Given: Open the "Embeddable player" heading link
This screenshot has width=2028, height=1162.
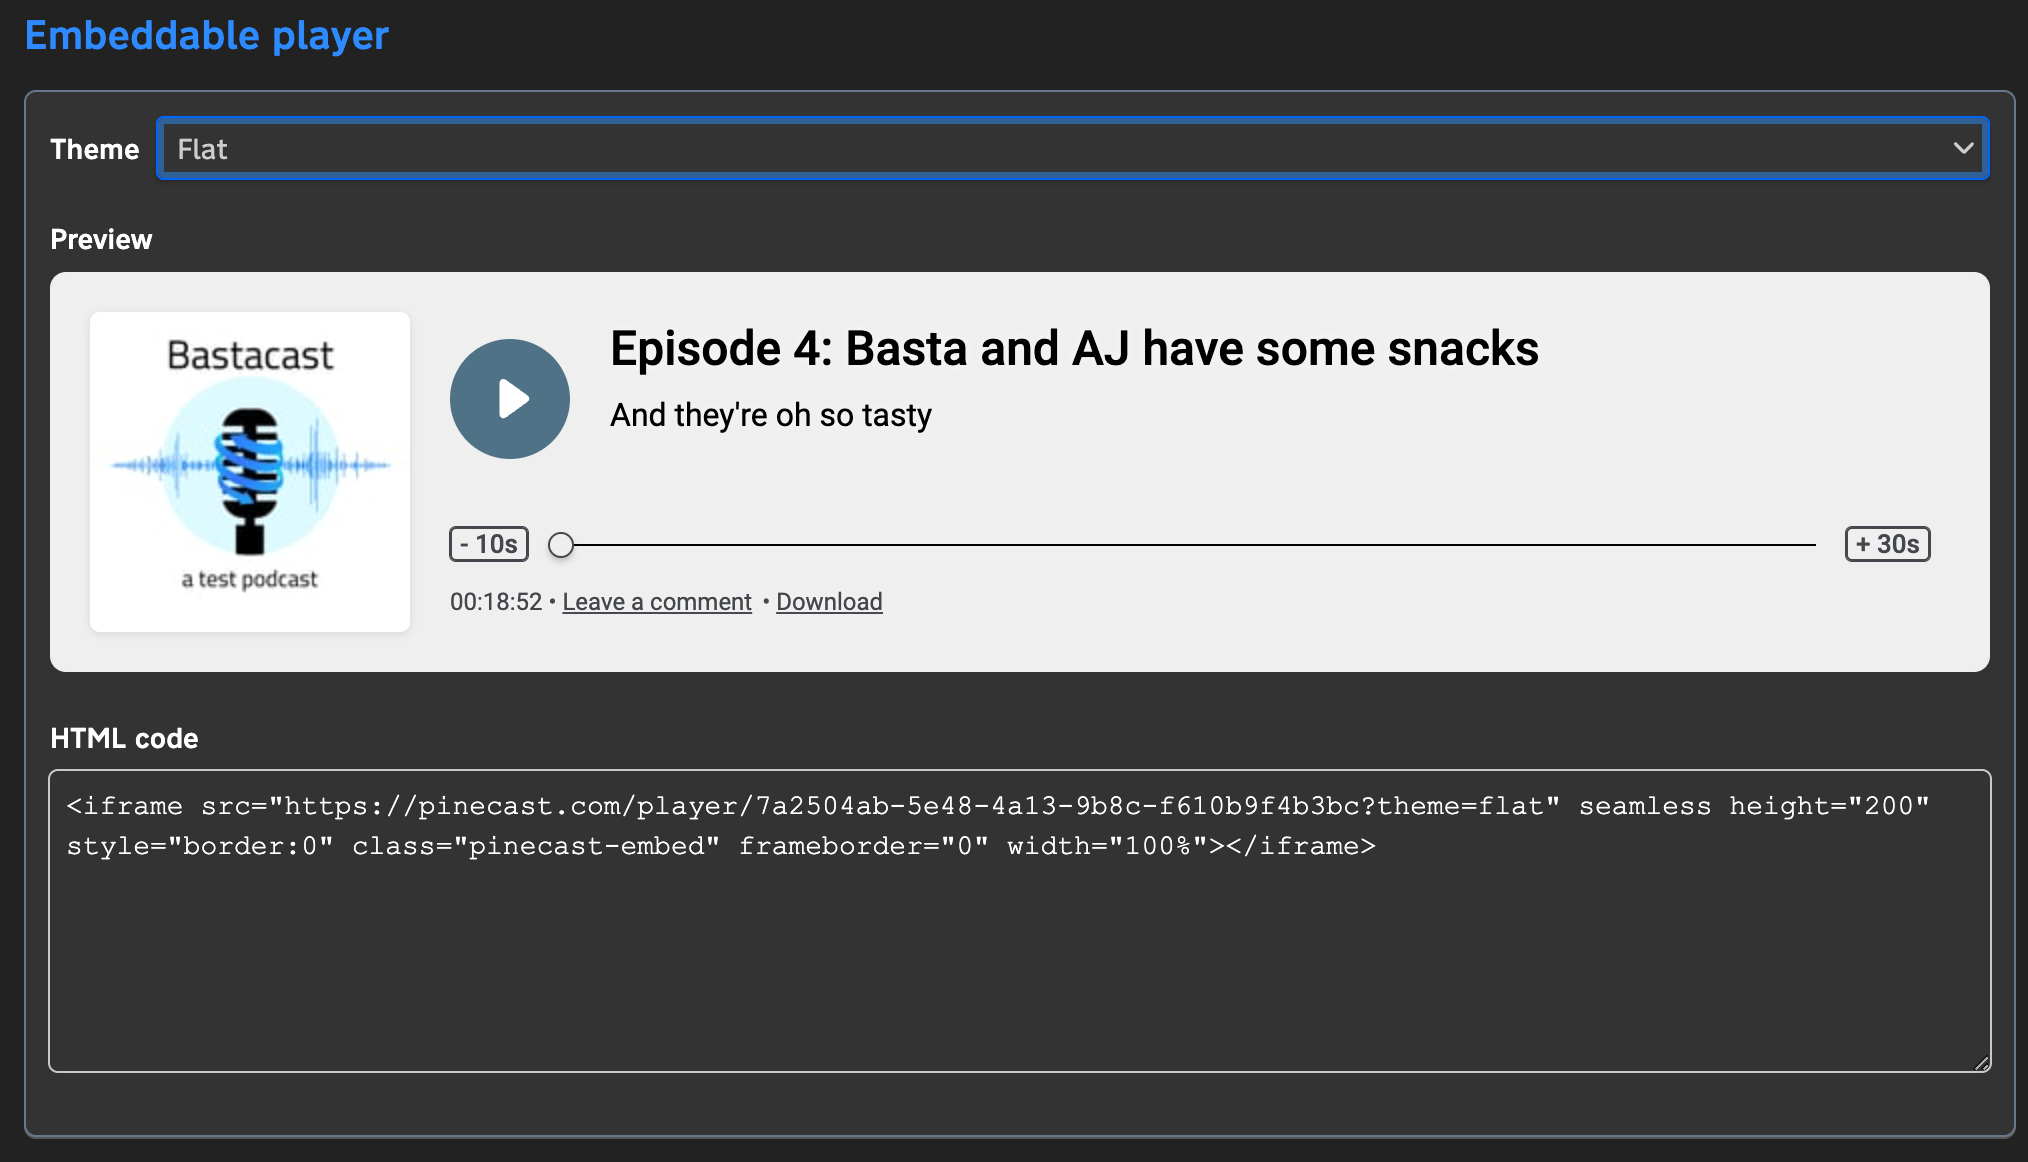Looking at the screenshot, I should [x=207, y=35].
